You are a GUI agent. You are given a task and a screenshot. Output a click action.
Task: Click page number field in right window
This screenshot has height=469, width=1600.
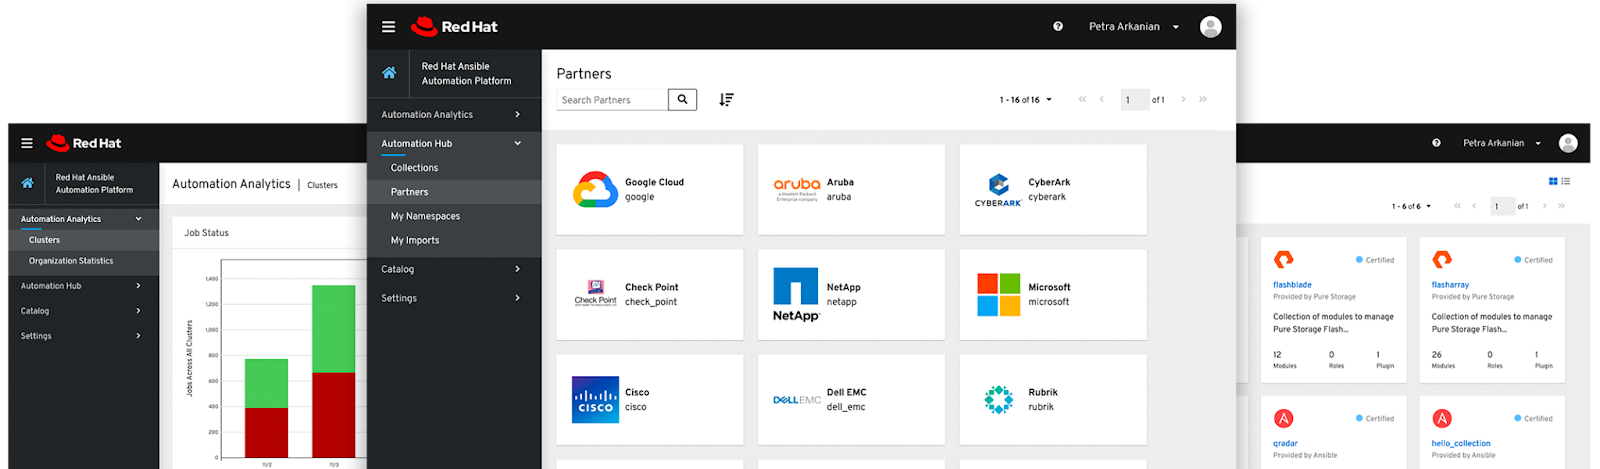pyautogui.click(x=1501, y=206)
